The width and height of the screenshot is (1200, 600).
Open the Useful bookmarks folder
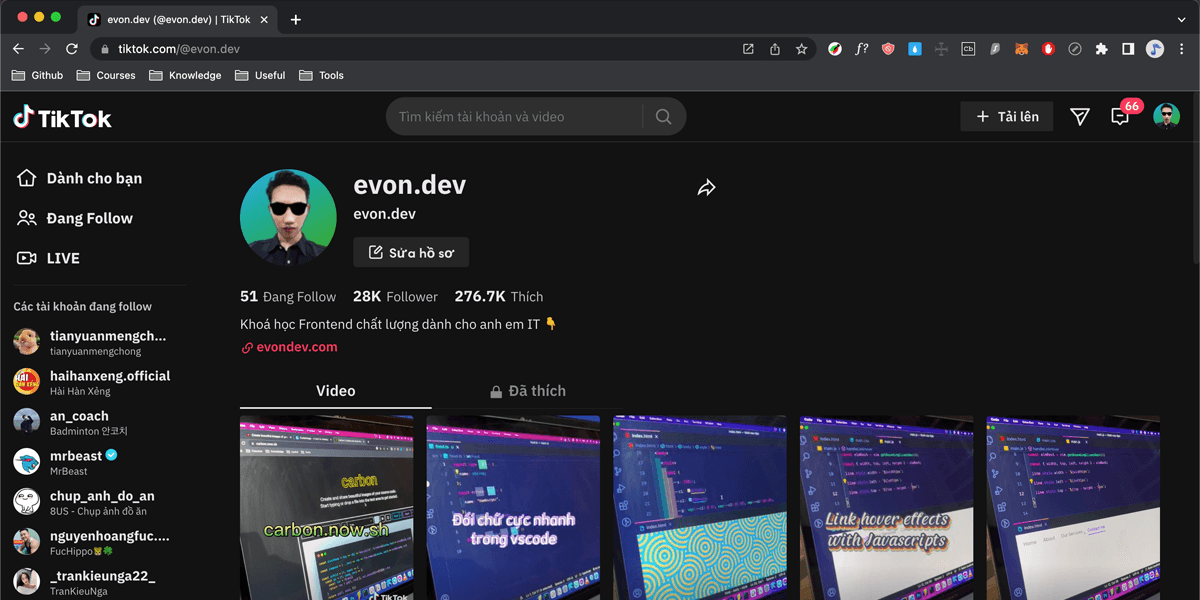click(x=260, y=75)
